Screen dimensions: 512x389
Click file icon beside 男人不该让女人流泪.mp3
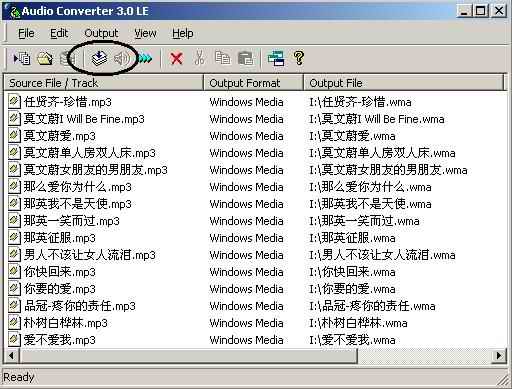14,255
